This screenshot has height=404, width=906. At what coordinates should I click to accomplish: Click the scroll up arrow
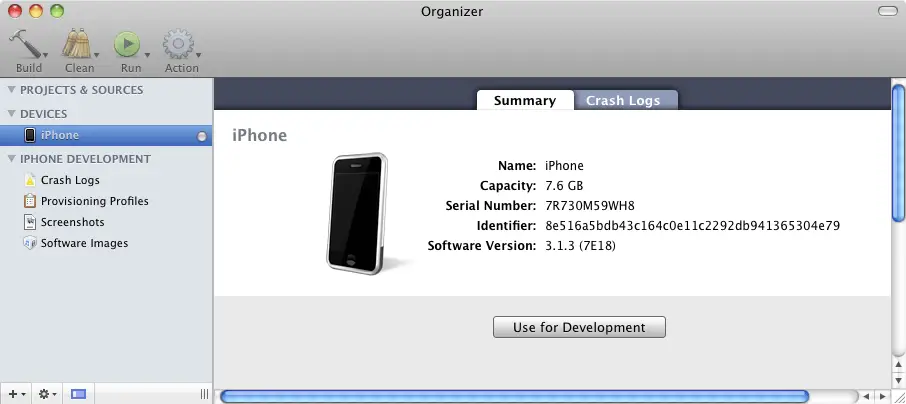click(x=898, y=365)
